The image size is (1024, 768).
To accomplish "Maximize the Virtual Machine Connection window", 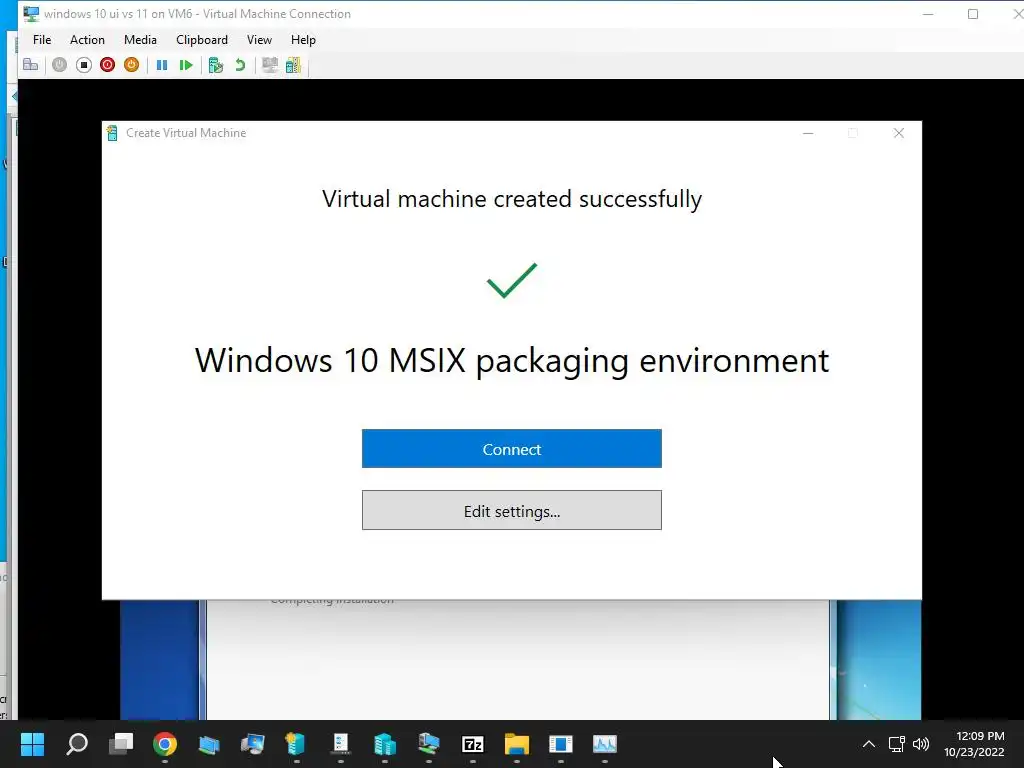I will [973, 14].
